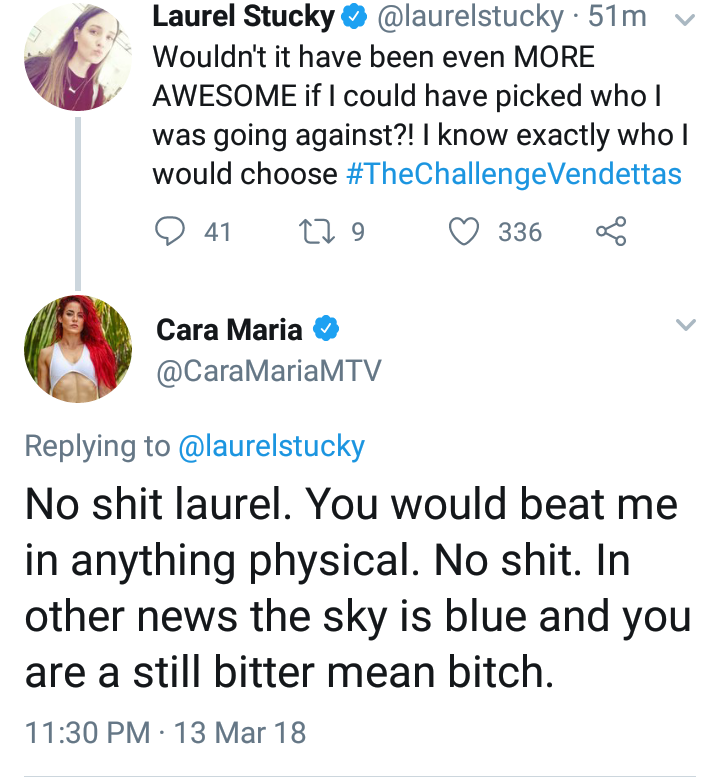Click the reply speech bubble icon
Viewport: 720px width, 784px height.
[170, 232]
